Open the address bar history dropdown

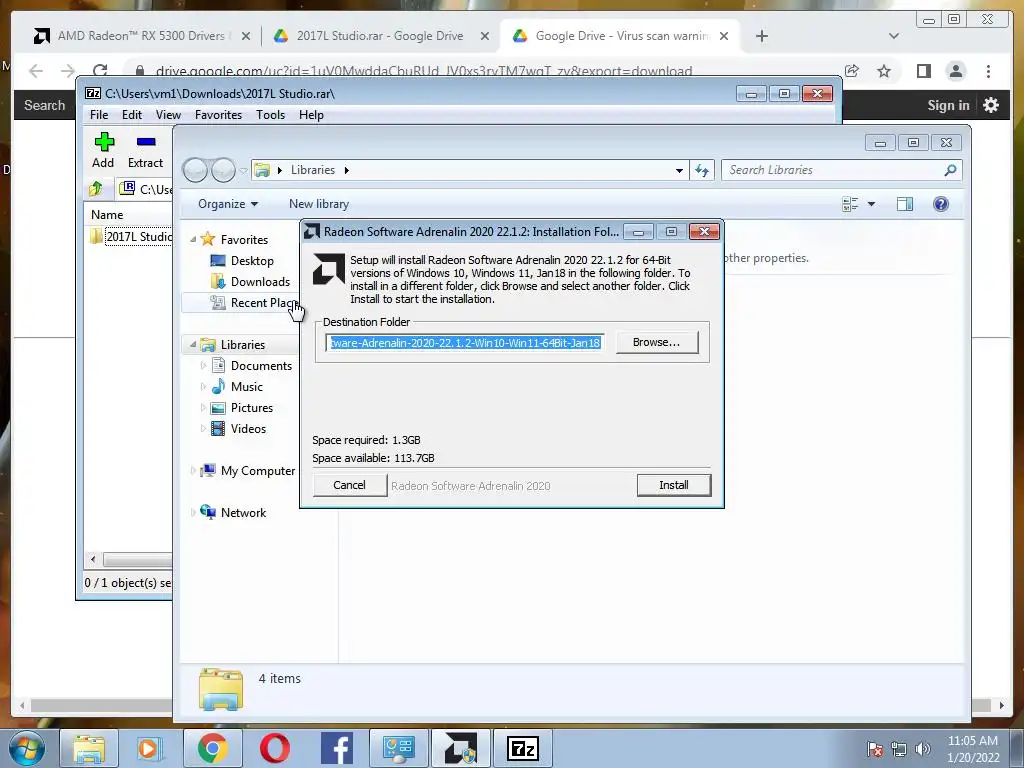tap(679, 170)
